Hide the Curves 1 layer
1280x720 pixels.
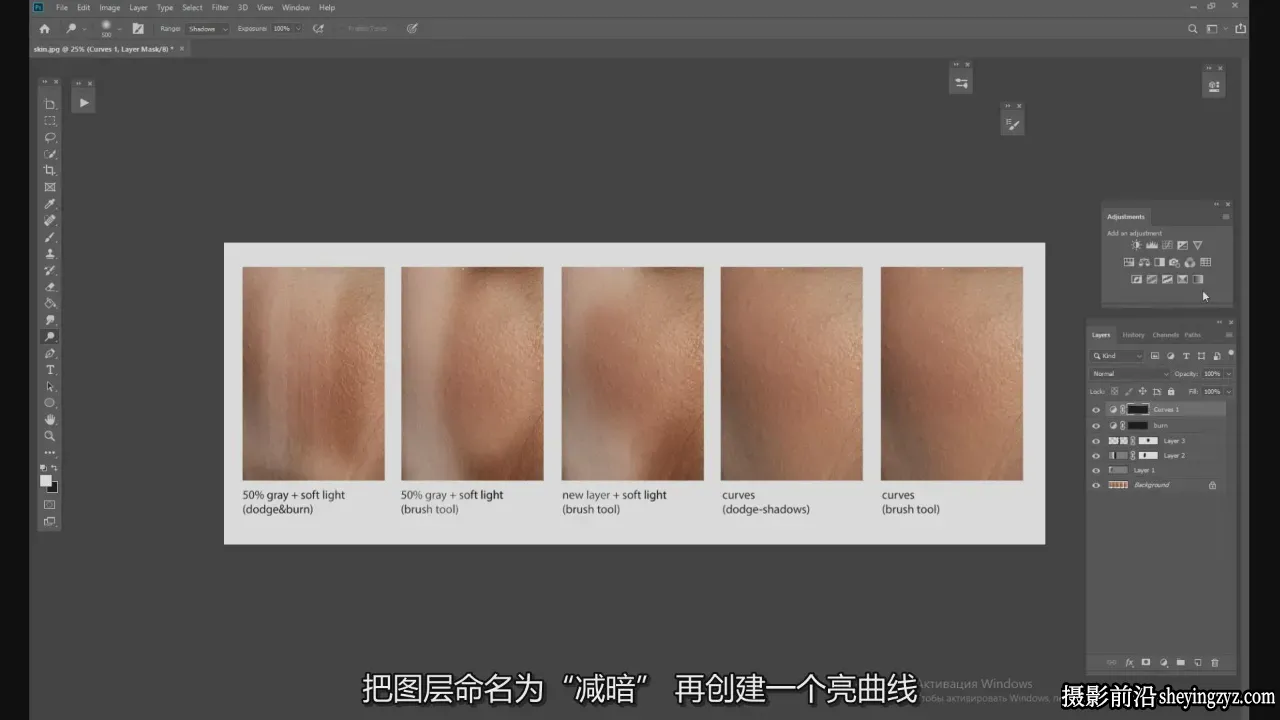point(1096,410)
